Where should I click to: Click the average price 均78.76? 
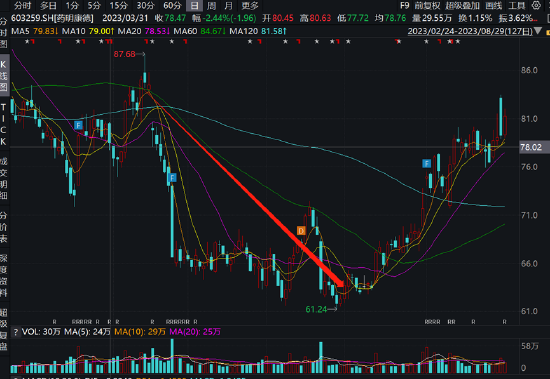(390, 18)
